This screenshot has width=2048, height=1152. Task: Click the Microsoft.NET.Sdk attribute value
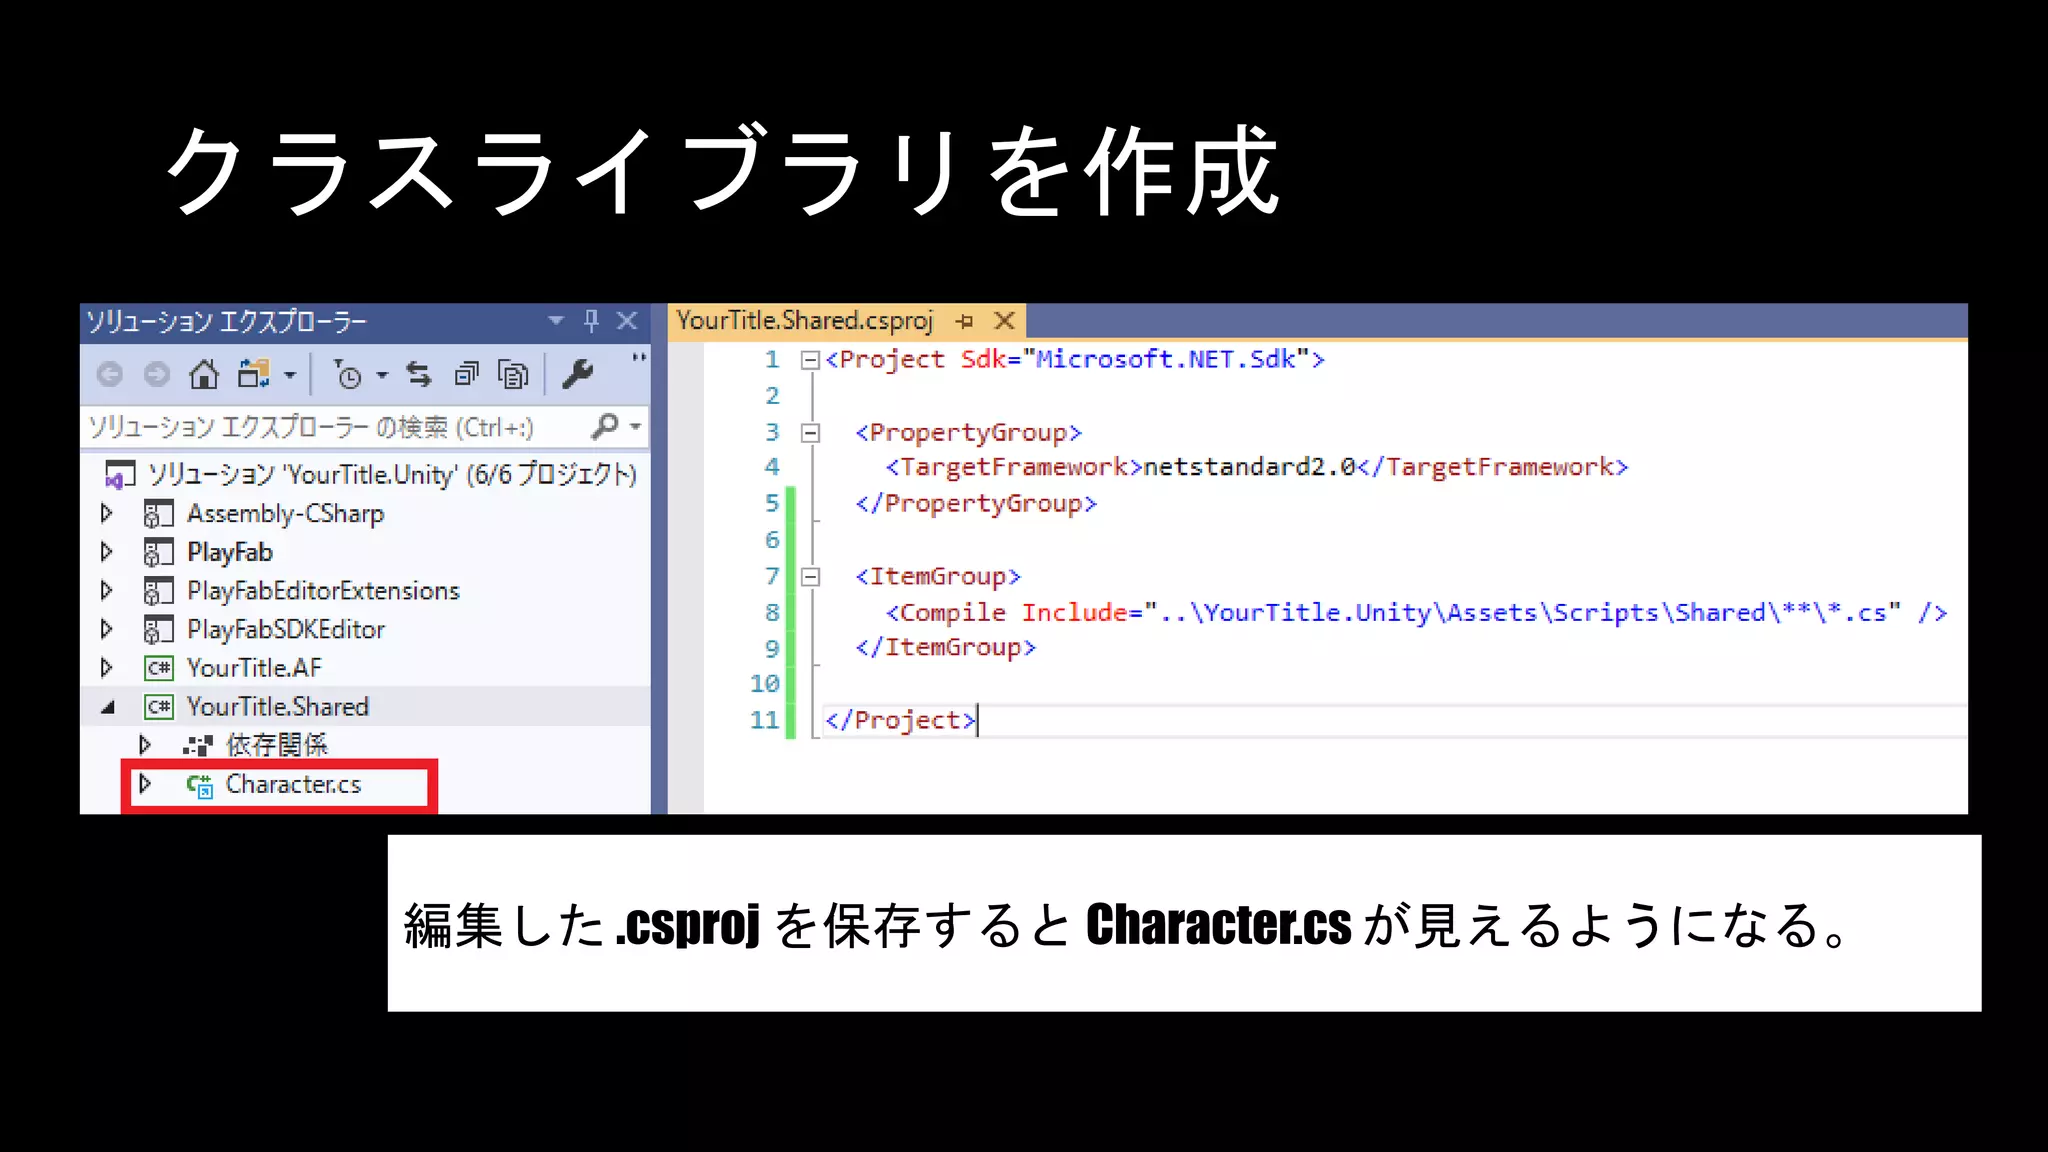coord(1166,359)
